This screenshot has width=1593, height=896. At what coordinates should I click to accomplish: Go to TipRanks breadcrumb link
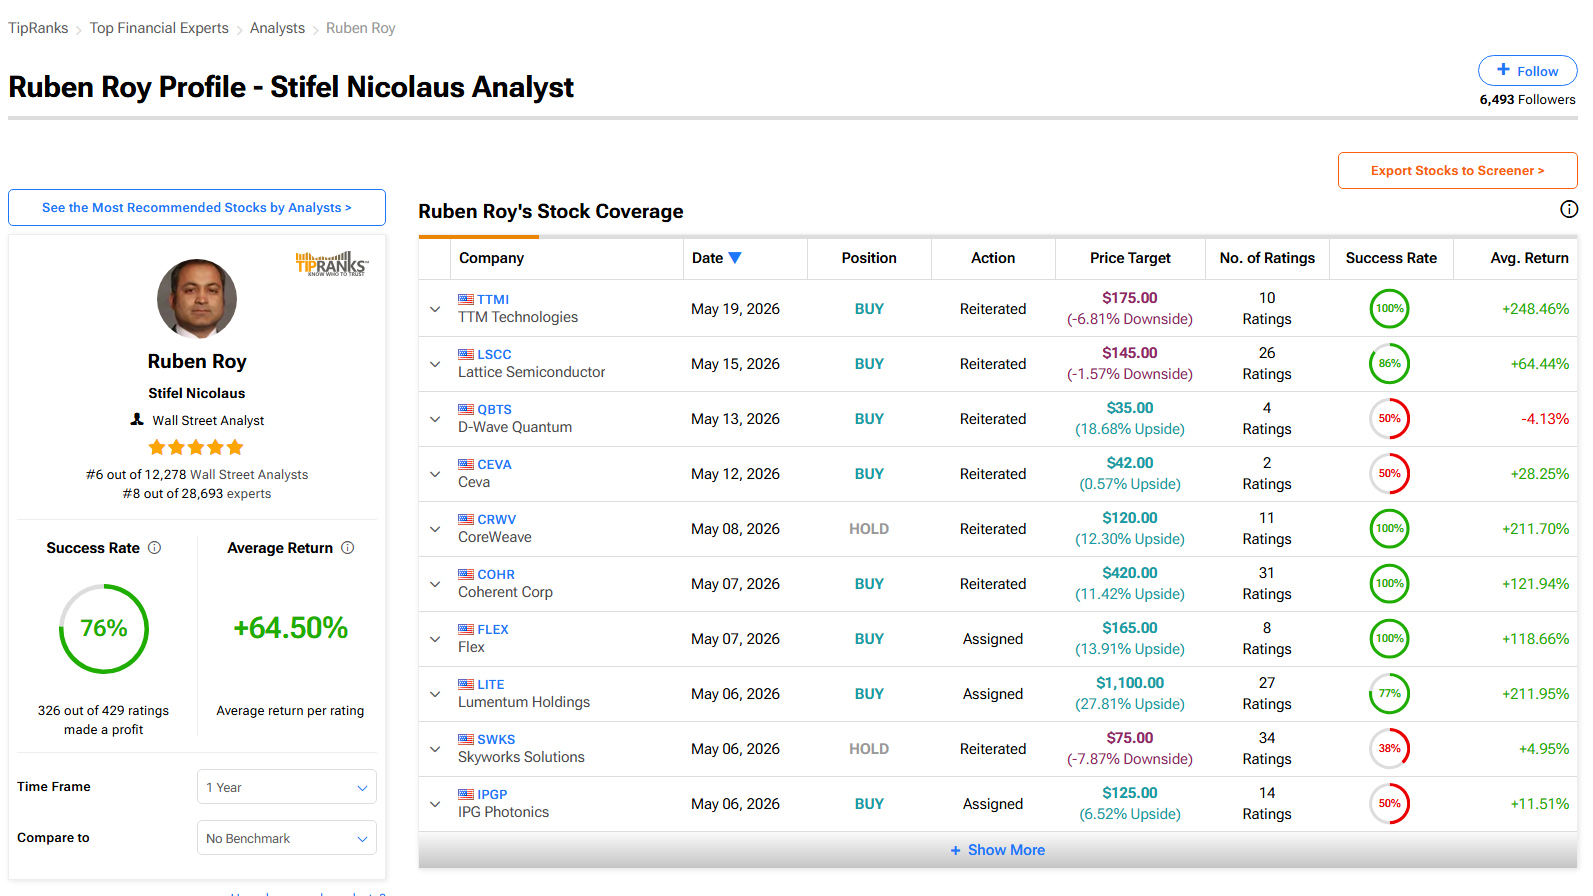[38, 28]
